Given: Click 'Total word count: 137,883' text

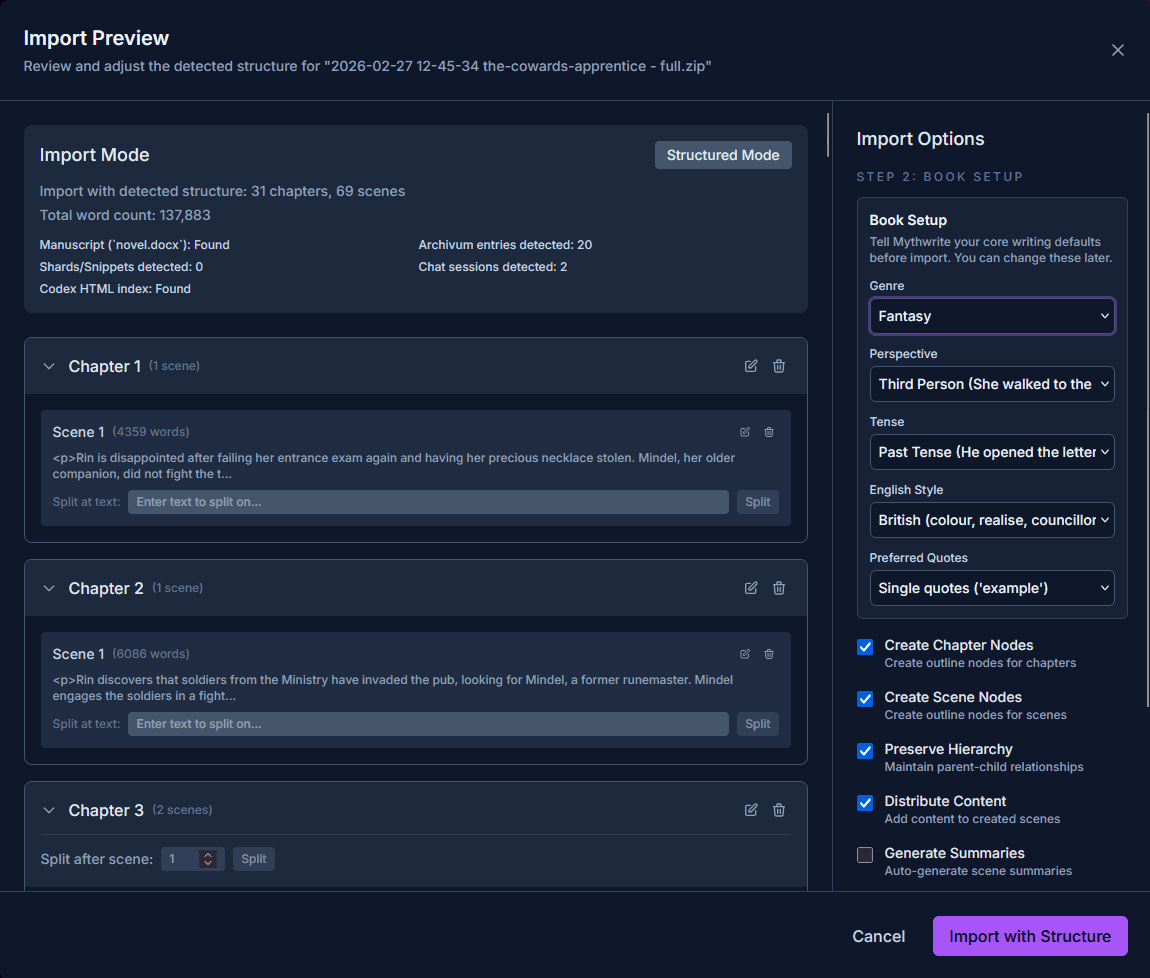Looking at the screenshot, I should click(125, 215).
